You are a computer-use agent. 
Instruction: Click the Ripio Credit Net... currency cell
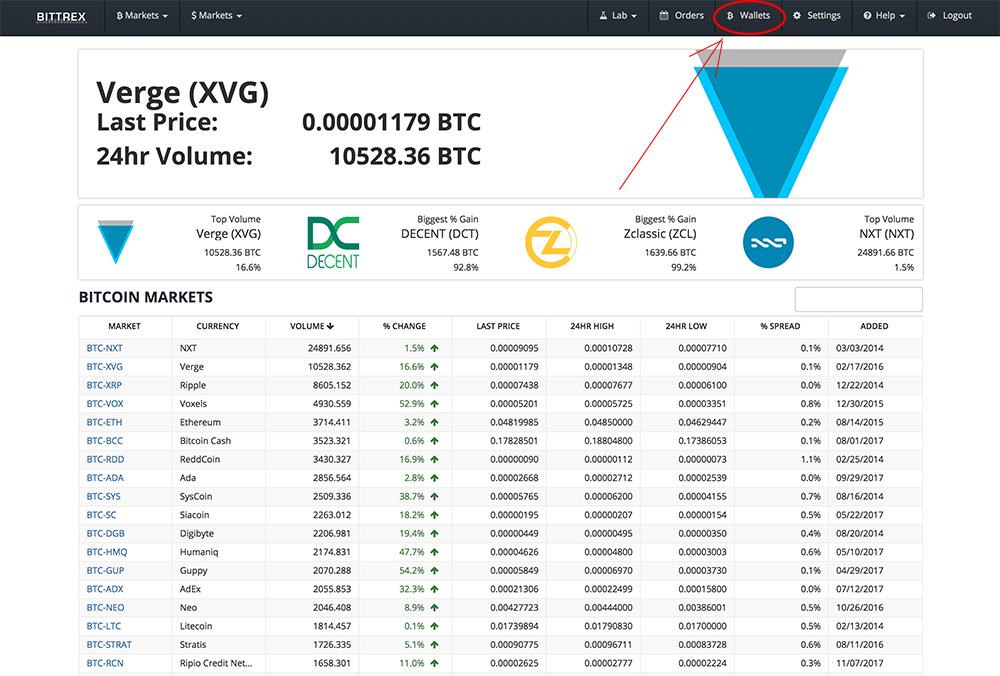(216, 663)
